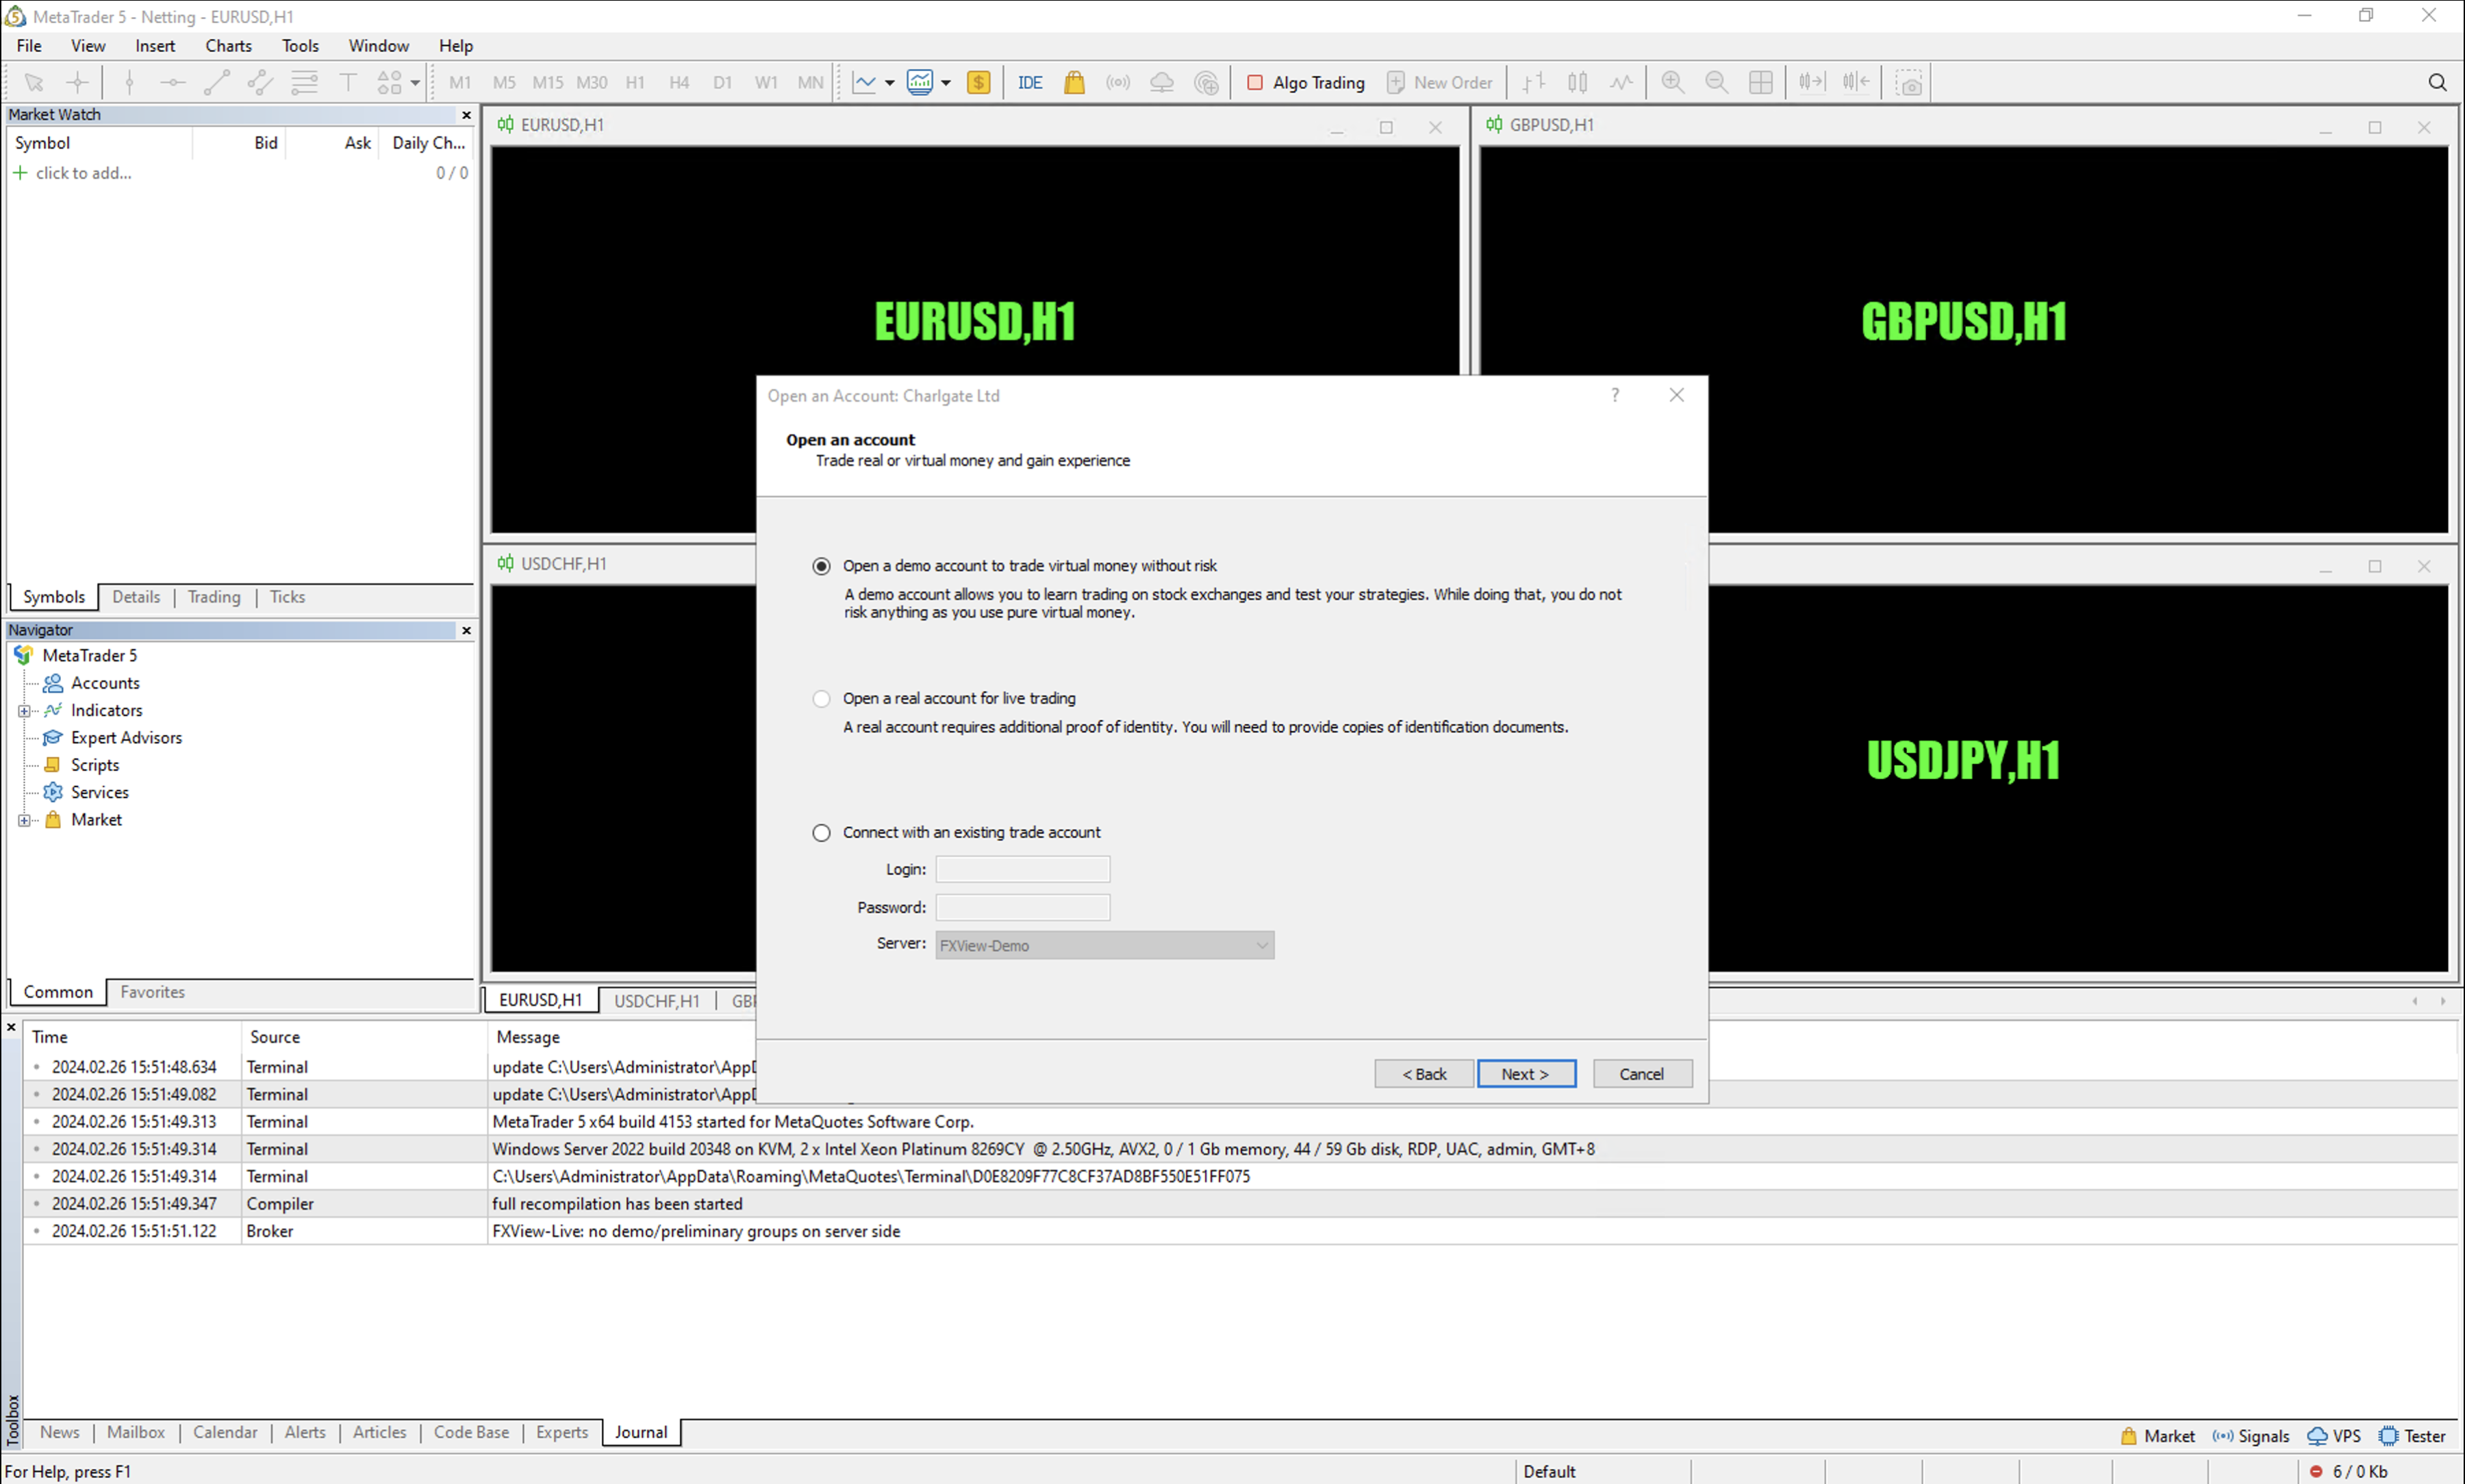Toggle chart auto scroll icon
Image resolution: width=2465 pixels, height=1484 pixels.
click(x=1812, y=82)
